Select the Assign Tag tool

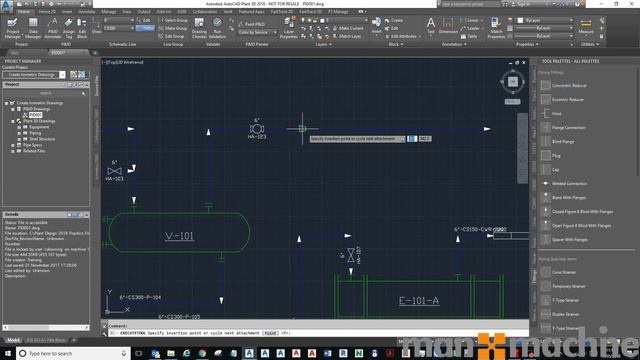(x=69, y=28)
